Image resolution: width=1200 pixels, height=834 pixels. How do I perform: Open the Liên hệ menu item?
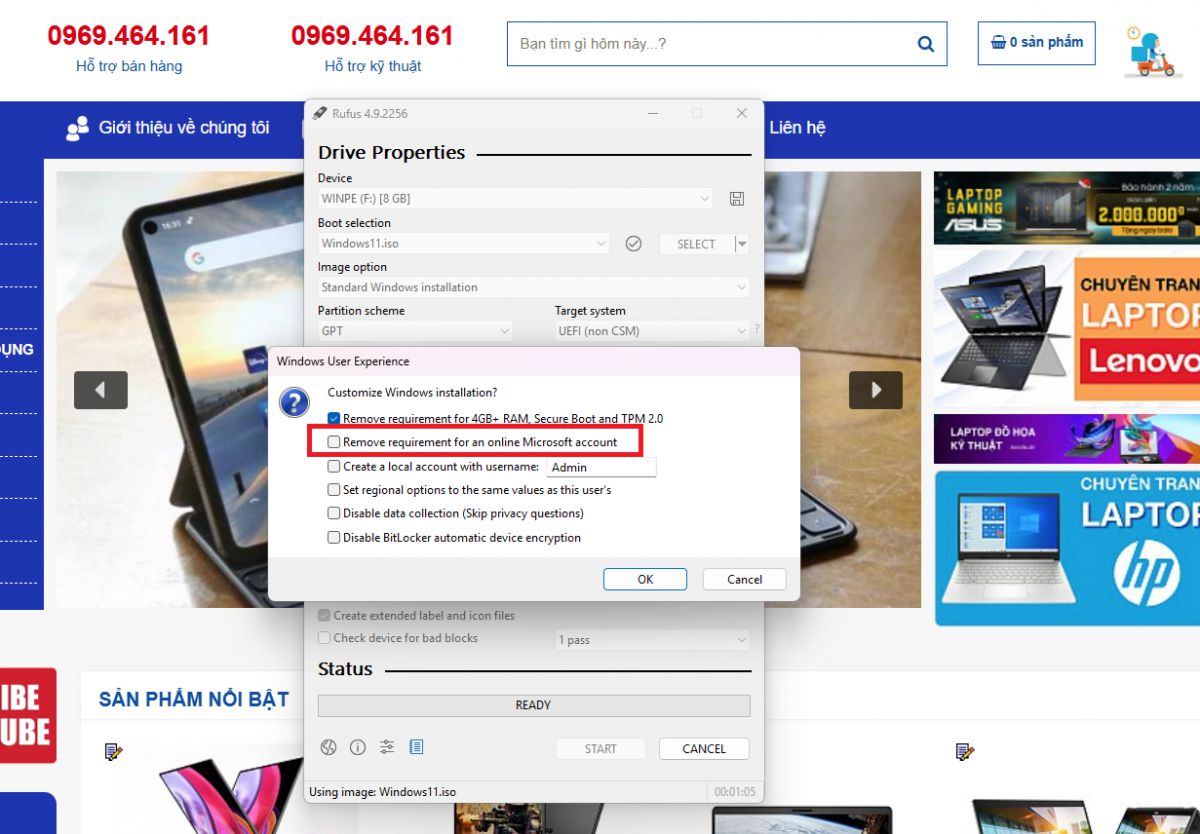[797, 128]
